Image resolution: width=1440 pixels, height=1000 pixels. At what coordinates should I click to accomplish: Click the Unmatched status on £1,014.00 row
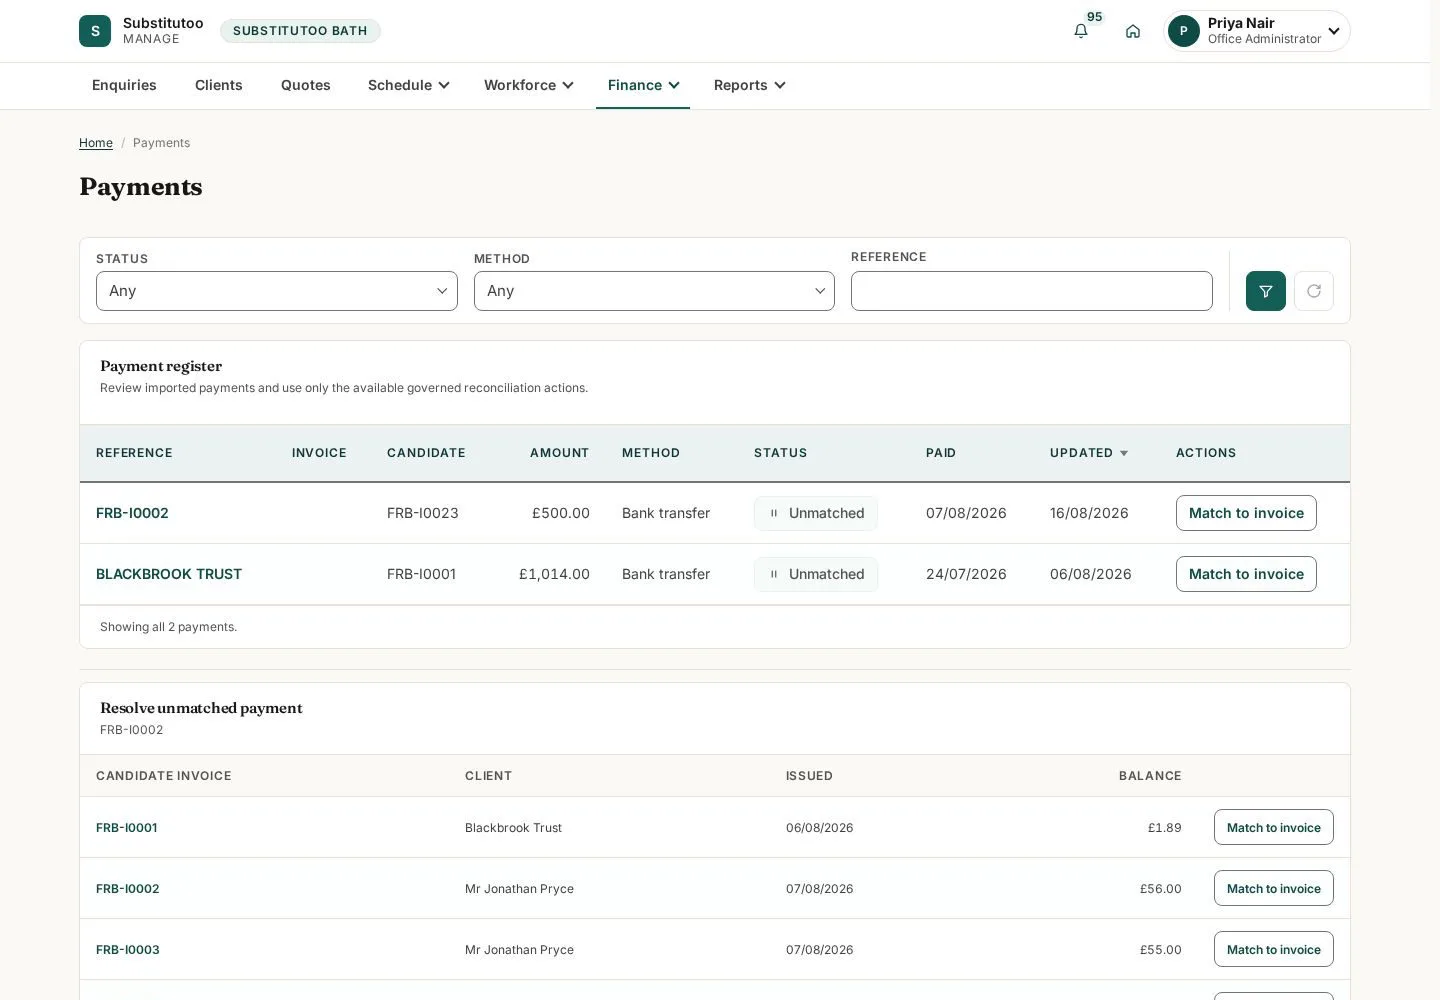(816, 574)
